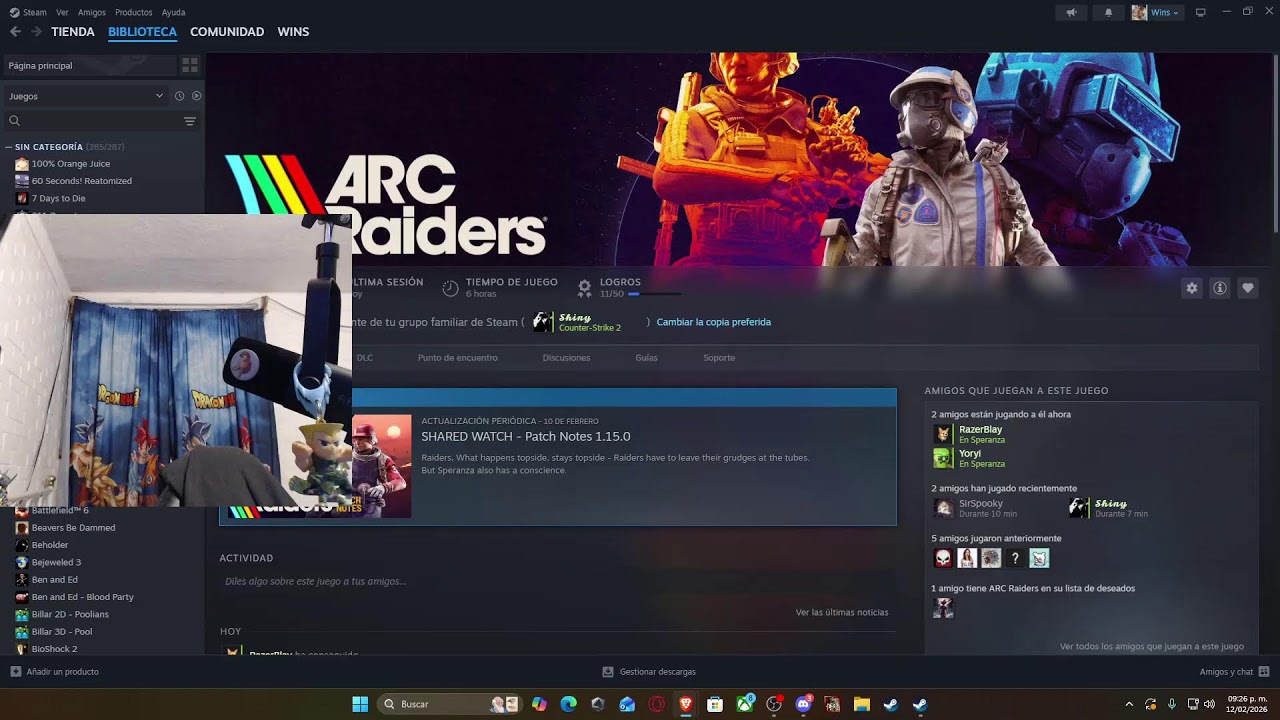Open ARC Raiders settings gear
1280x720 pixels.
pyautogui.click(x=1192, y=288)
